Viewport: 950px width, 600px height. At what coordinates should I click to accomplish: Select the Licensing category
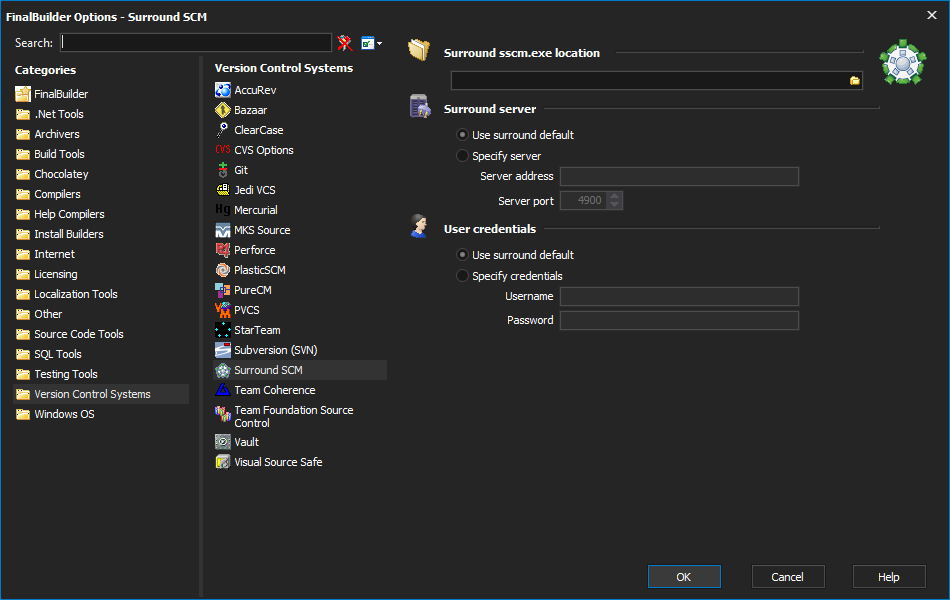click(x=55, y=274)
